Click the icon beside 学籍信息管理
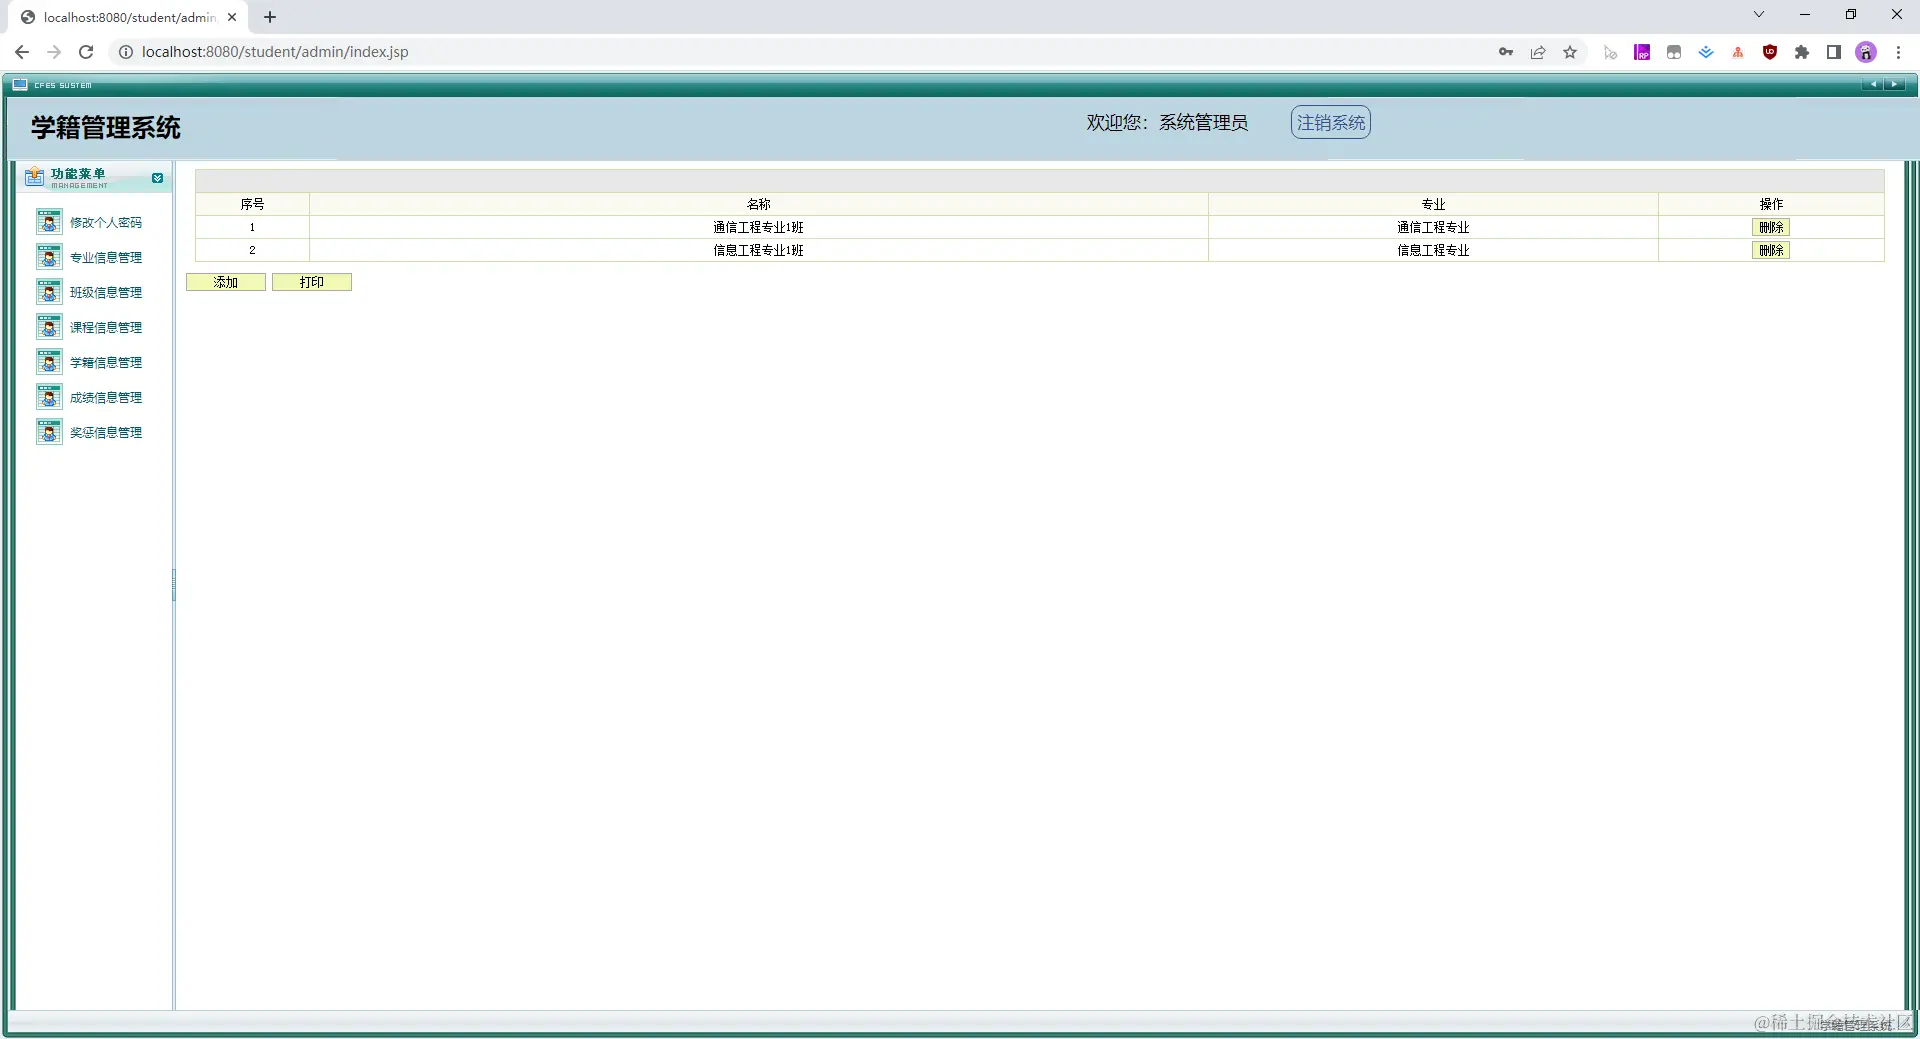This screenshot has width=1920, height=1039. pos(49,362)
